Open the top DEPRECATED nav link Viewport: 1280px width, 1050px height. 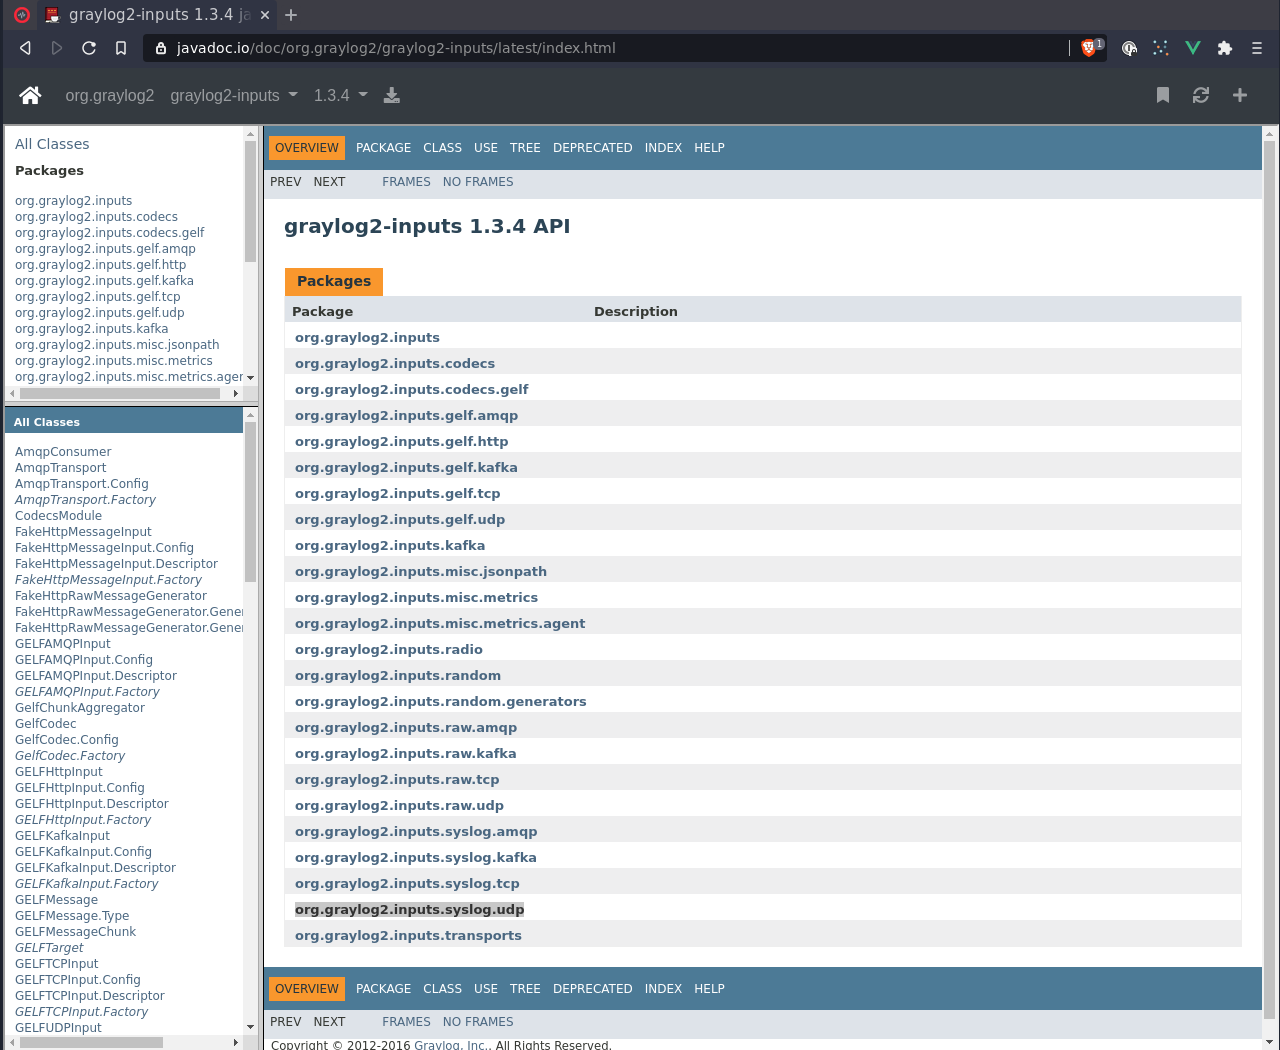pyautogui.click(x=592, y=148)
